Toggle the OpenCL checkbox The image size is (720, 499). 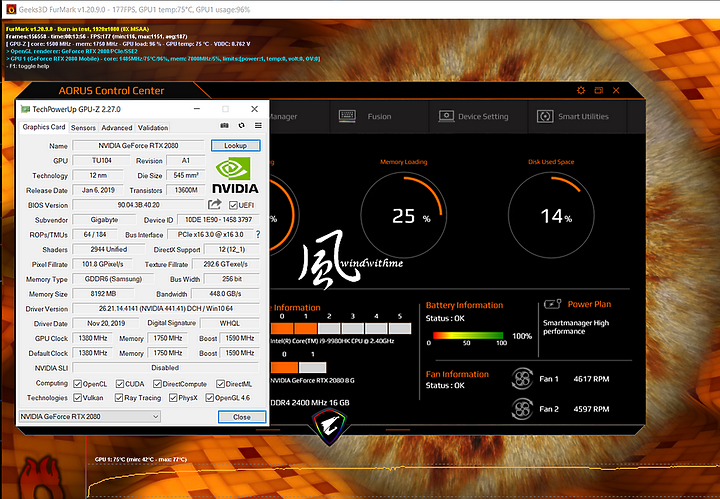tap(78, 384)
